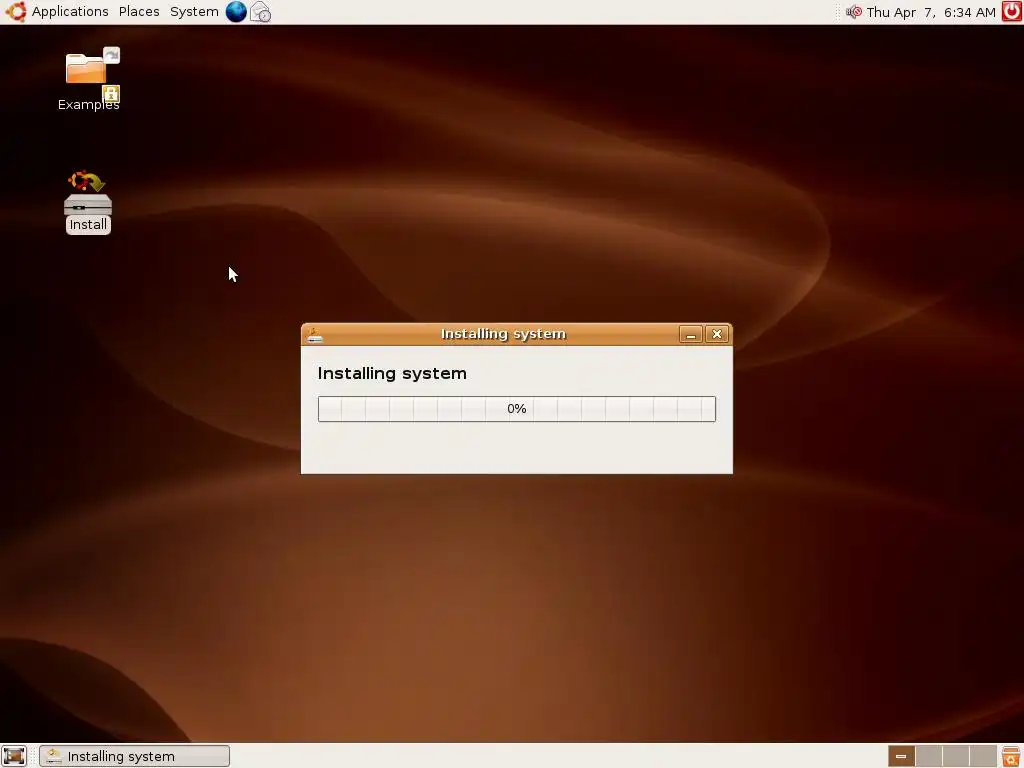Click the Ubuntu logo in top panel
The height and width of the screenshot is (768, 1024).
point(16,12)
